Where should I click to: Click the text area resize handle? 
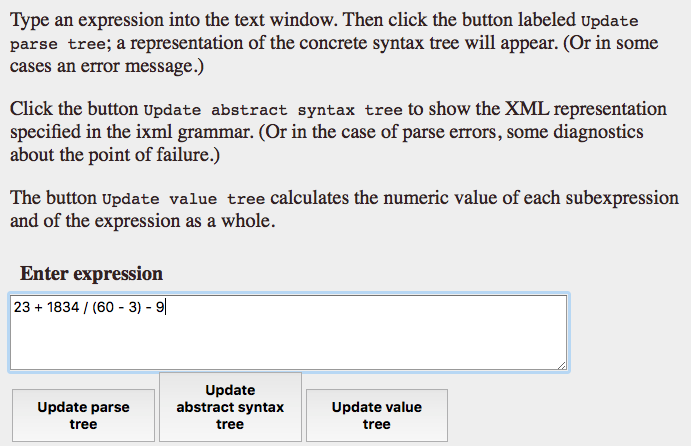pos(561,365)
